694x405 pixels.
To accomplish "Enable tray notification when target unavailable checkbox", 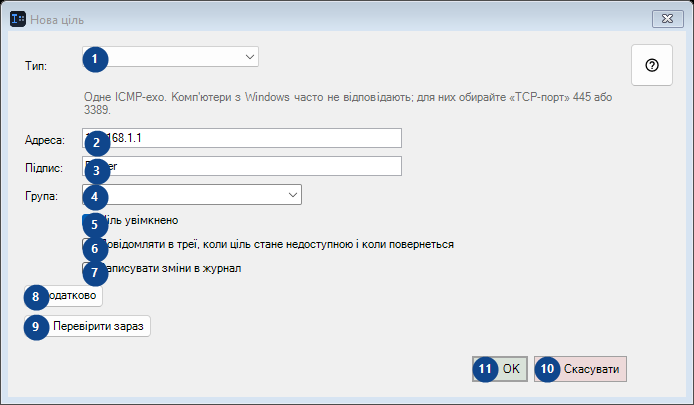I will click(x=268, y=244).
